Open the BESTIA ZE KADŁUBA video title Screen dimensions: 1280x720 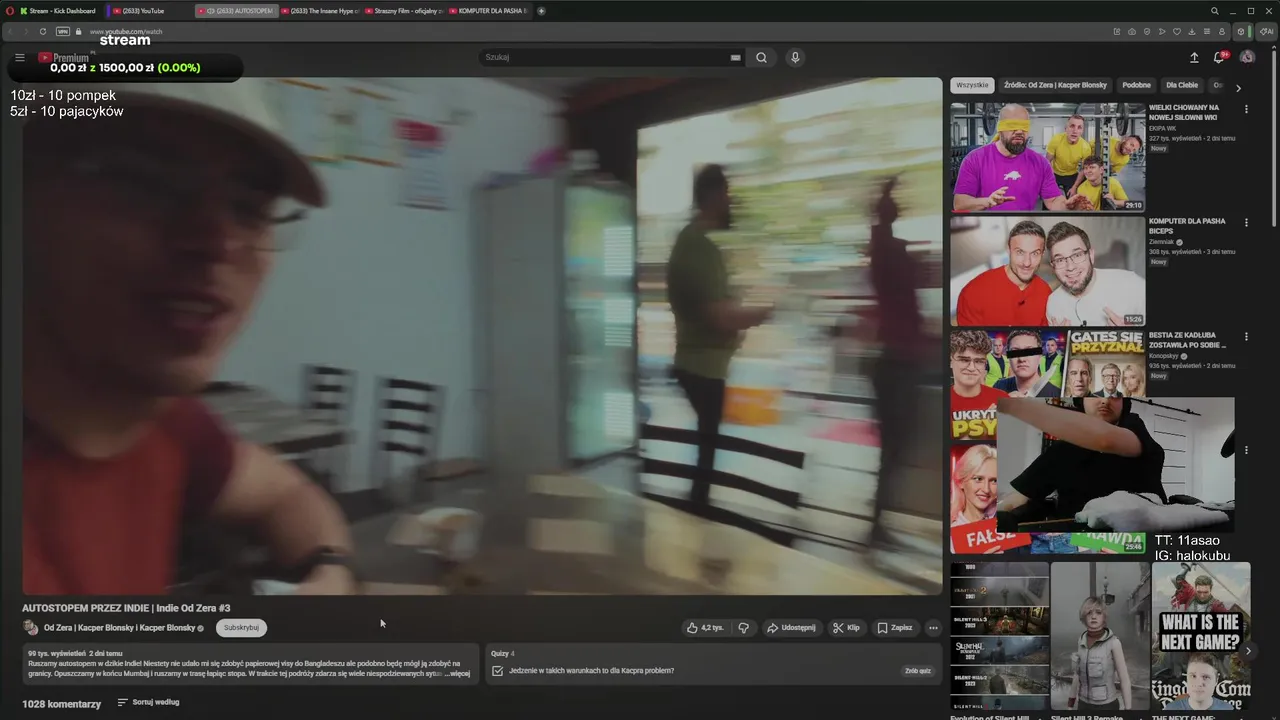pyautogui.click(x=1187, y=340)
